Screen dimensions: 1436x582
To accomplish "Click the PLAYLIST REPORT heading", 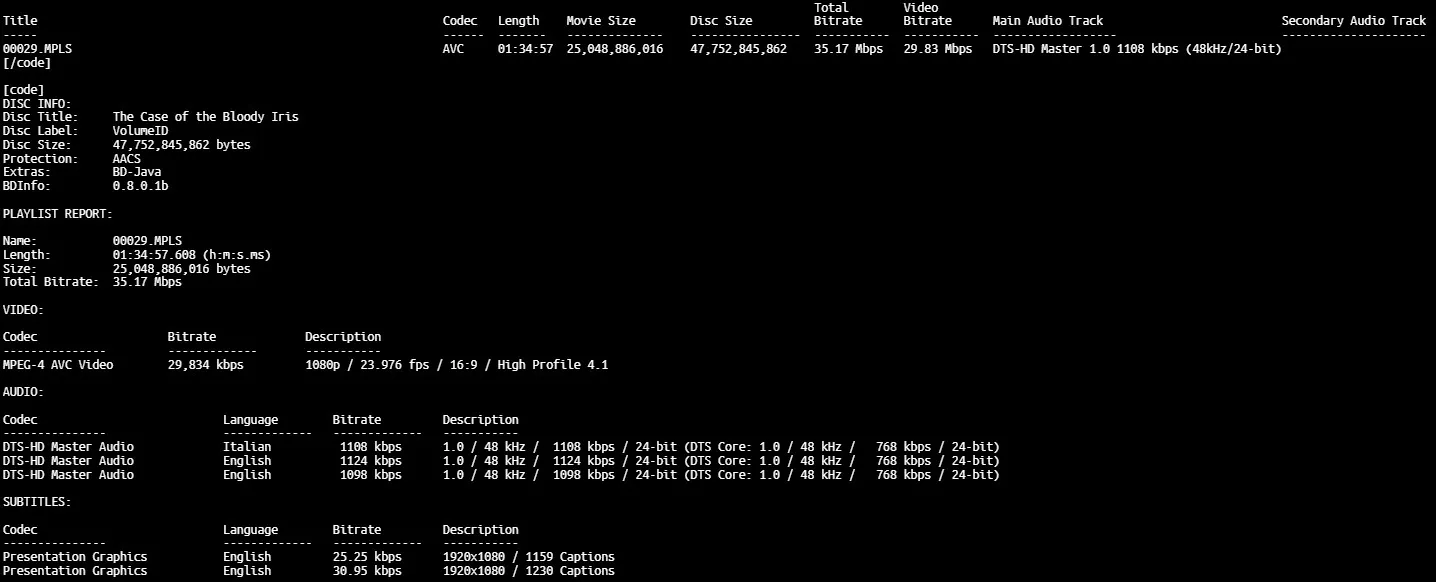I will coord(57,214).
